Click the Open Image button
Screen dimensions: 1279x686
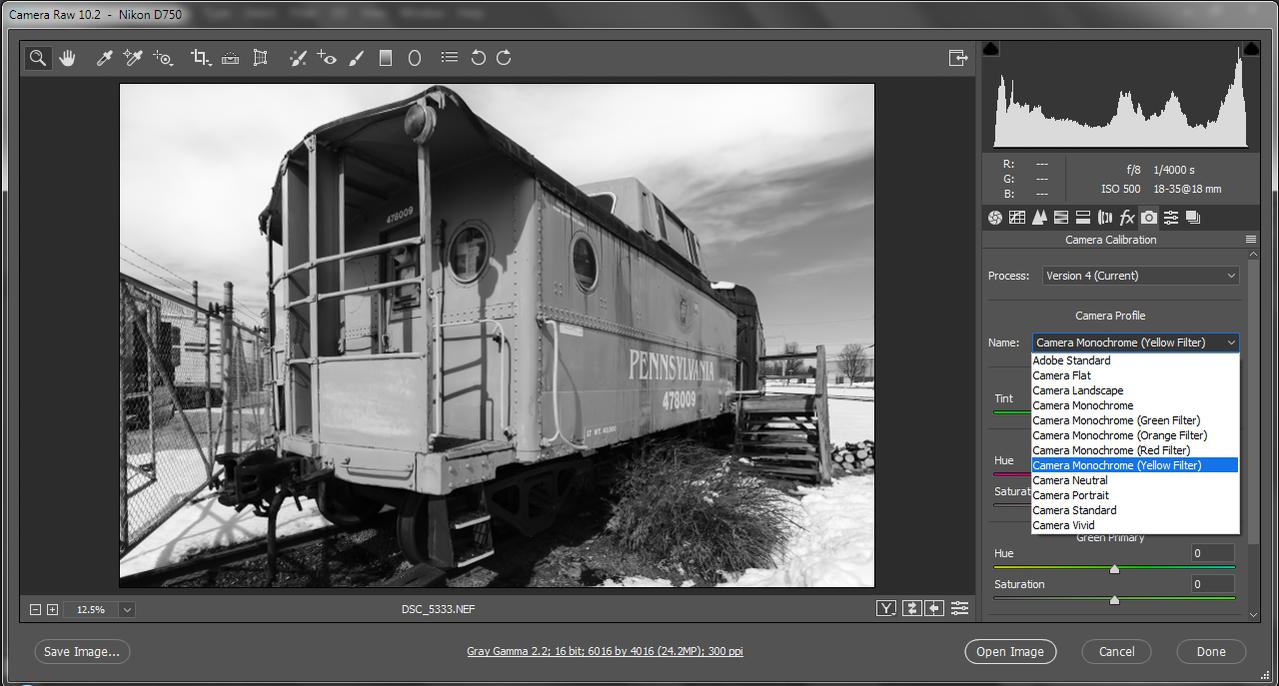[1010, 652]
